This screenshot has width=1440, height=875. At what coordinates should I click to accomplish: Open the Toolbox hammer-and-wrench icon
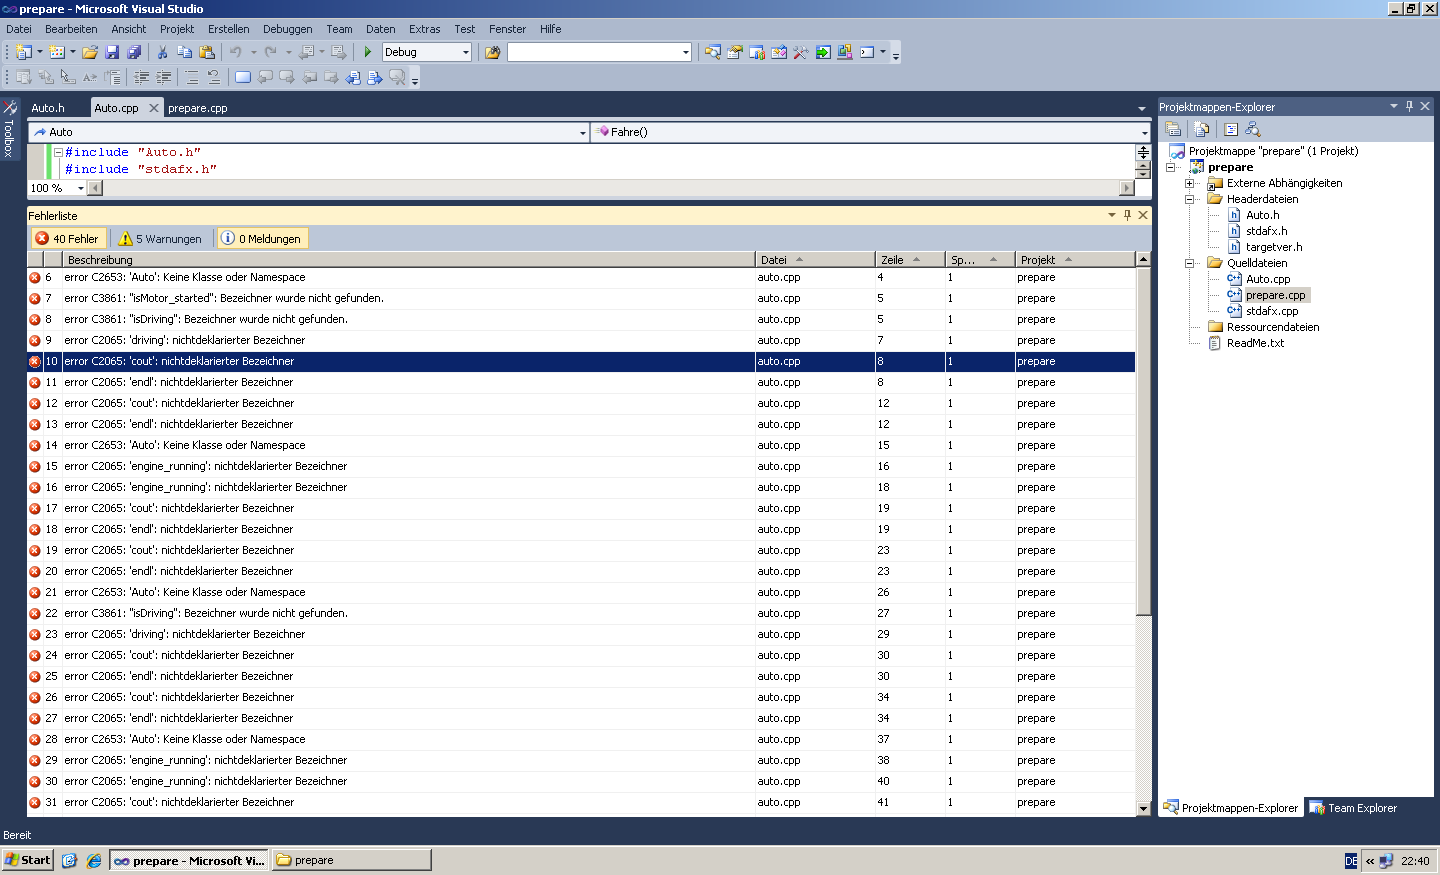[801, 52]
